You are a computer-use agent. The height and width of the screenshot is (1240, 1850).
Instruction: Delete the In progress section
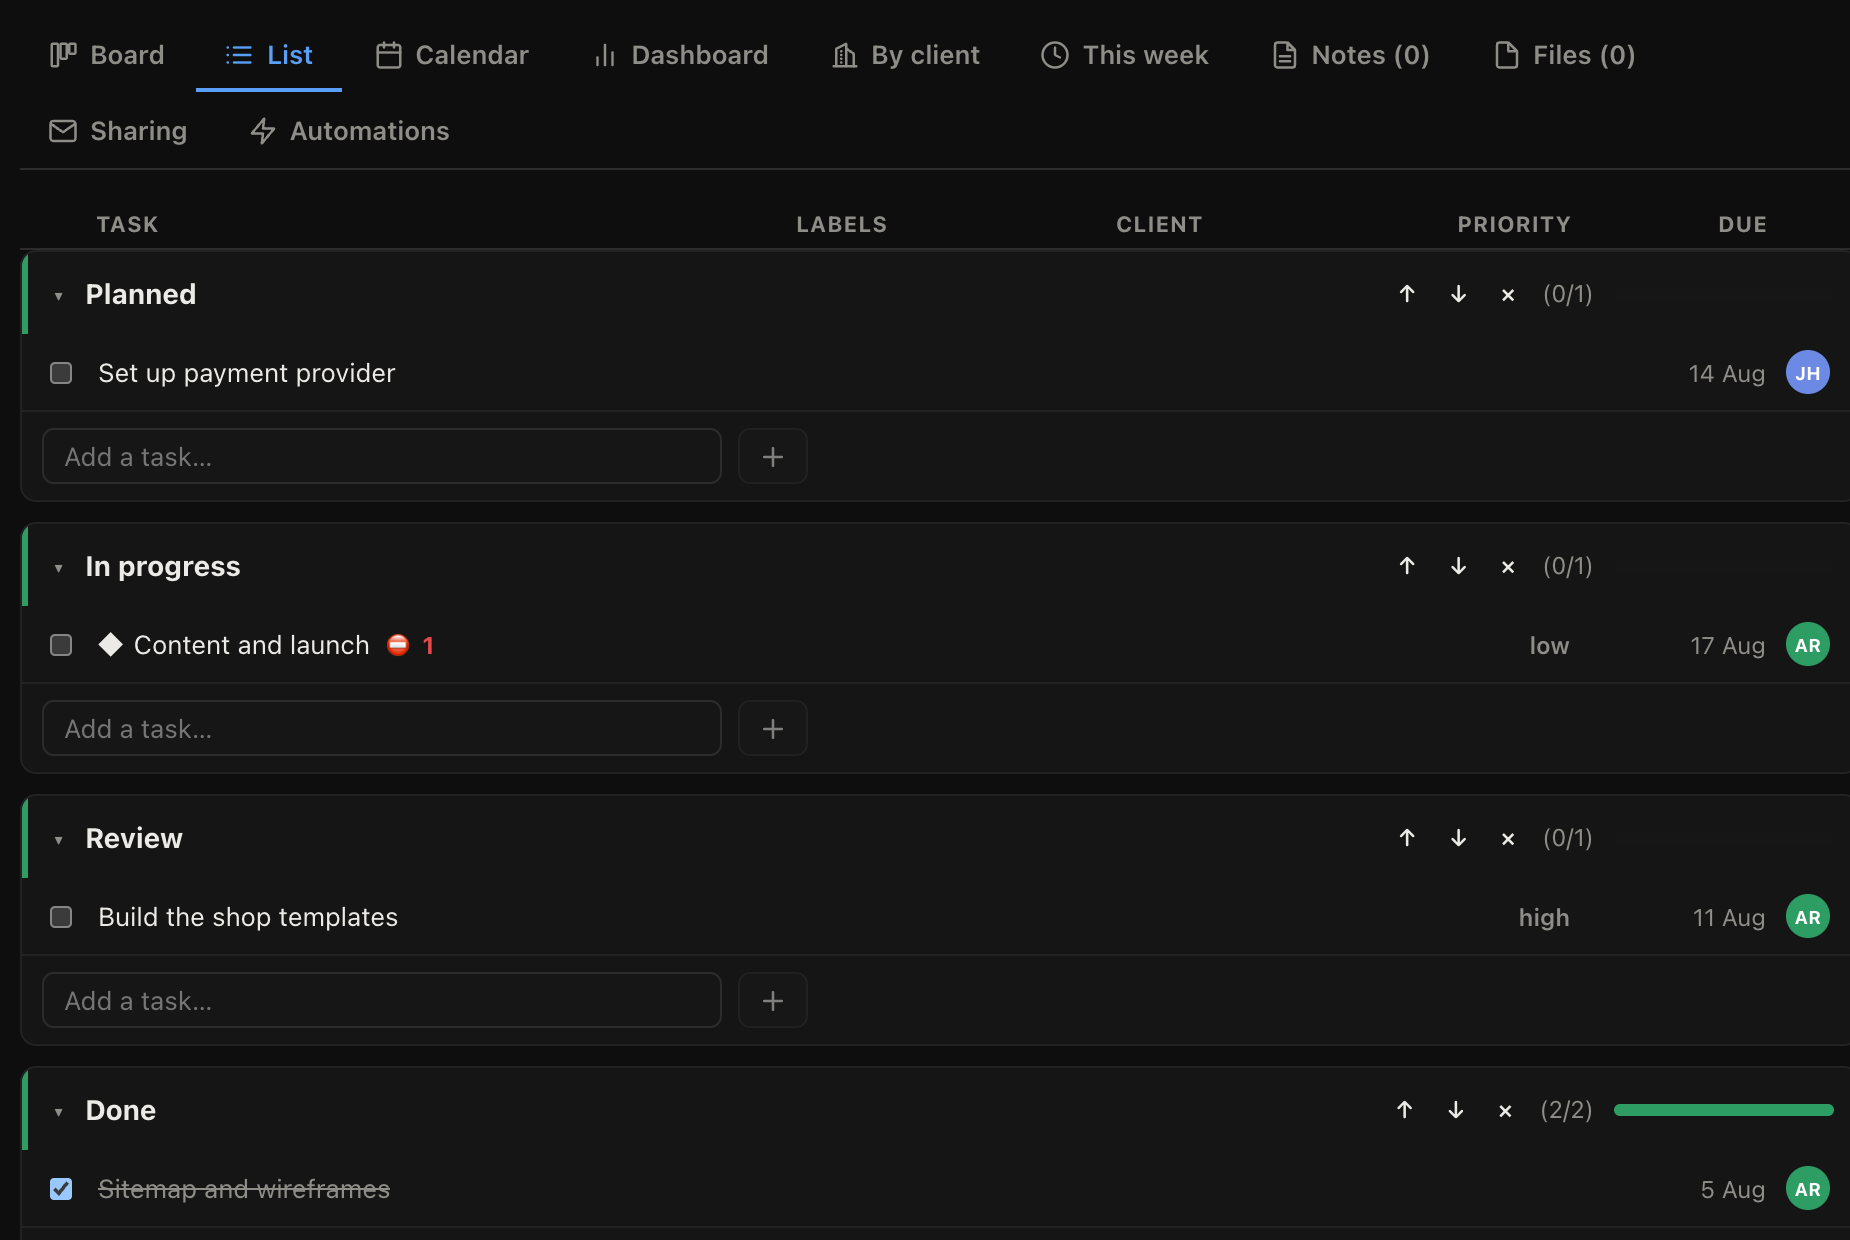[1508, 567]
